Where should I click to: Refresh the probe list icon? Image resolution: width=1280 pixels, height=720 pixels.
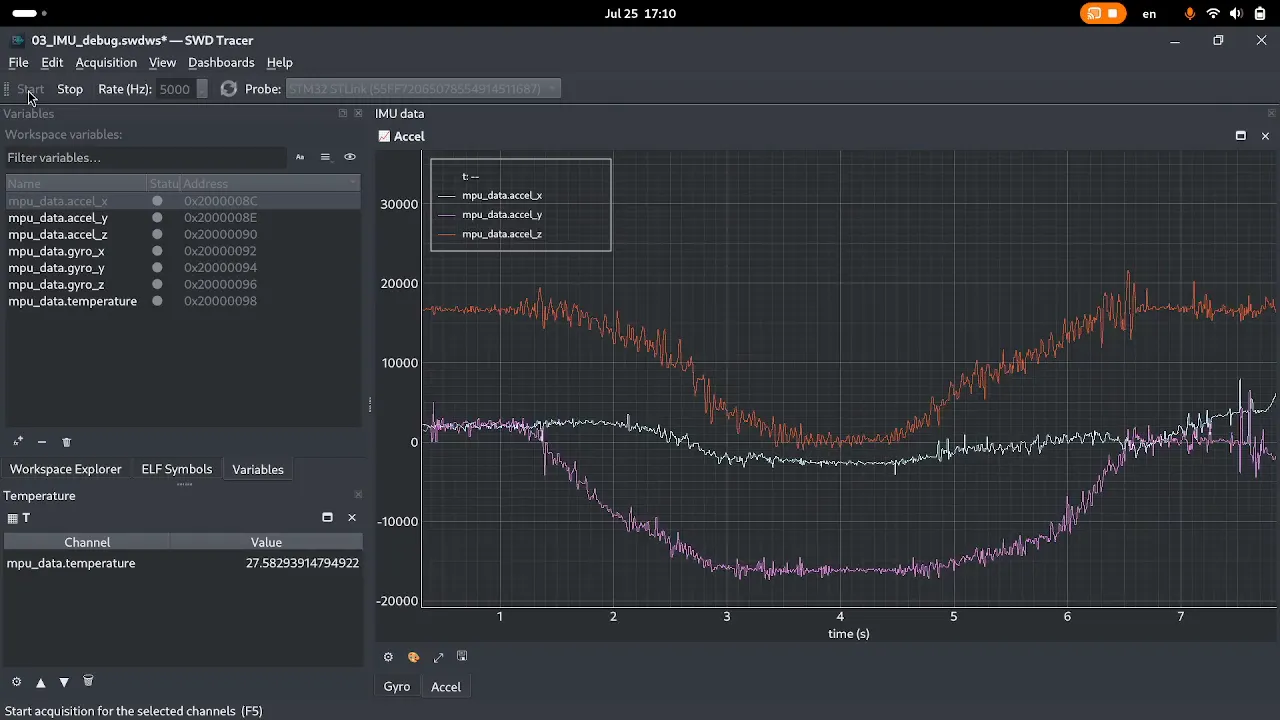pos(229,89)
